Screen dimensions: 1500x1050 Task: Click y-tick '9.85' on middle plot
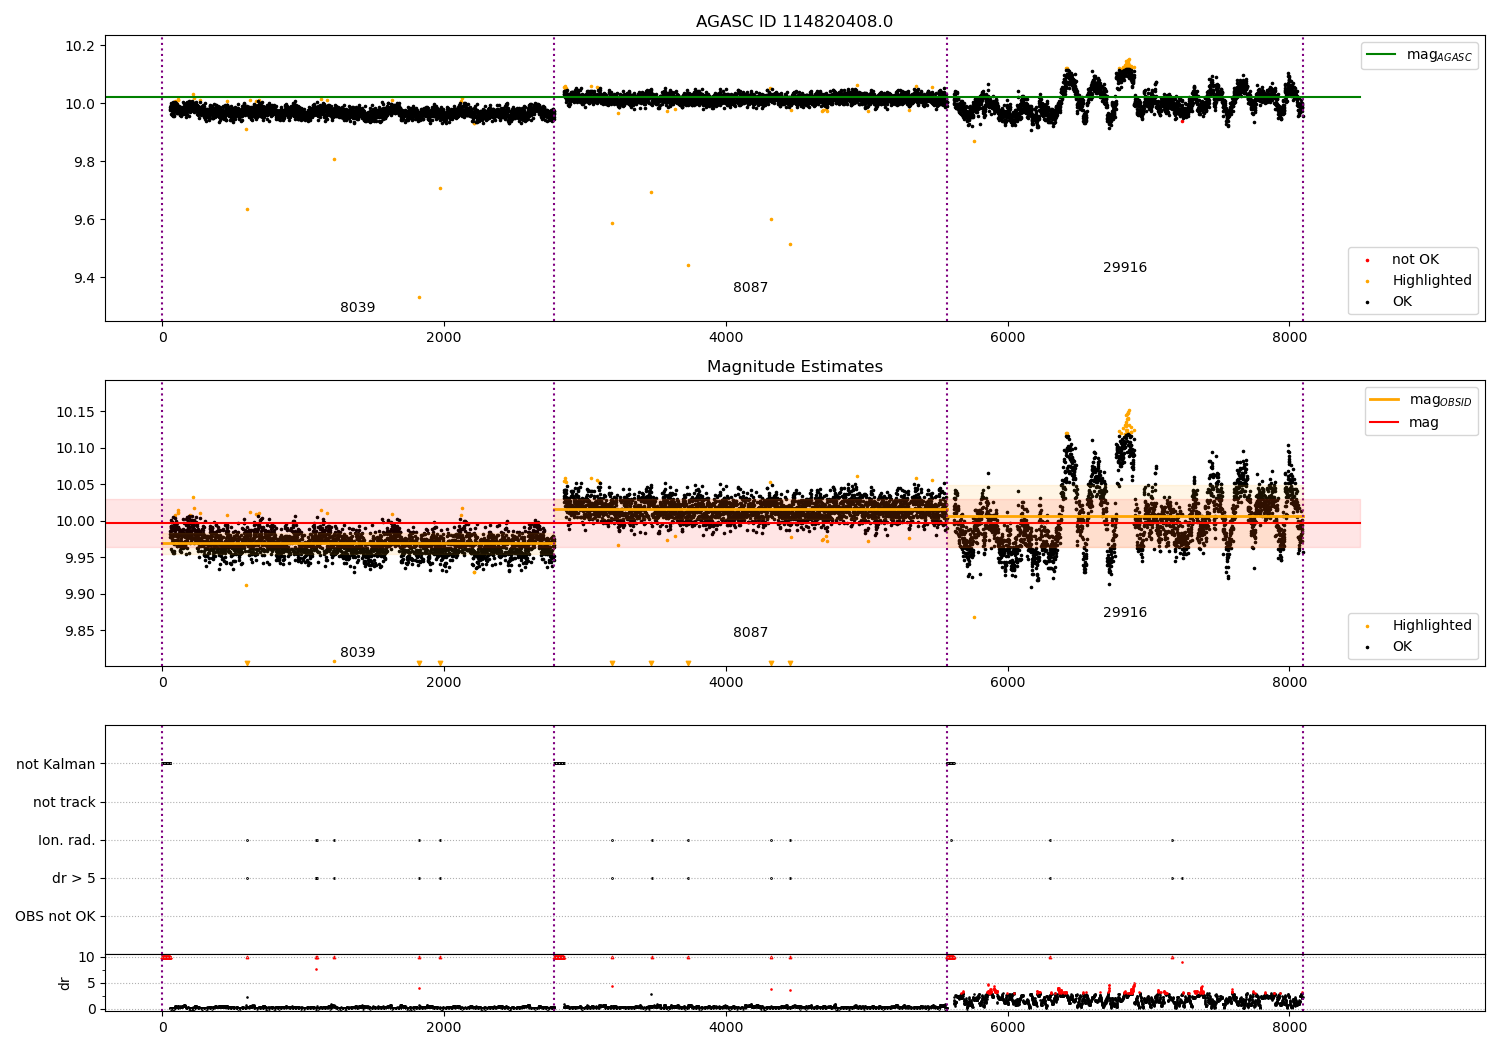click(78, 631)
